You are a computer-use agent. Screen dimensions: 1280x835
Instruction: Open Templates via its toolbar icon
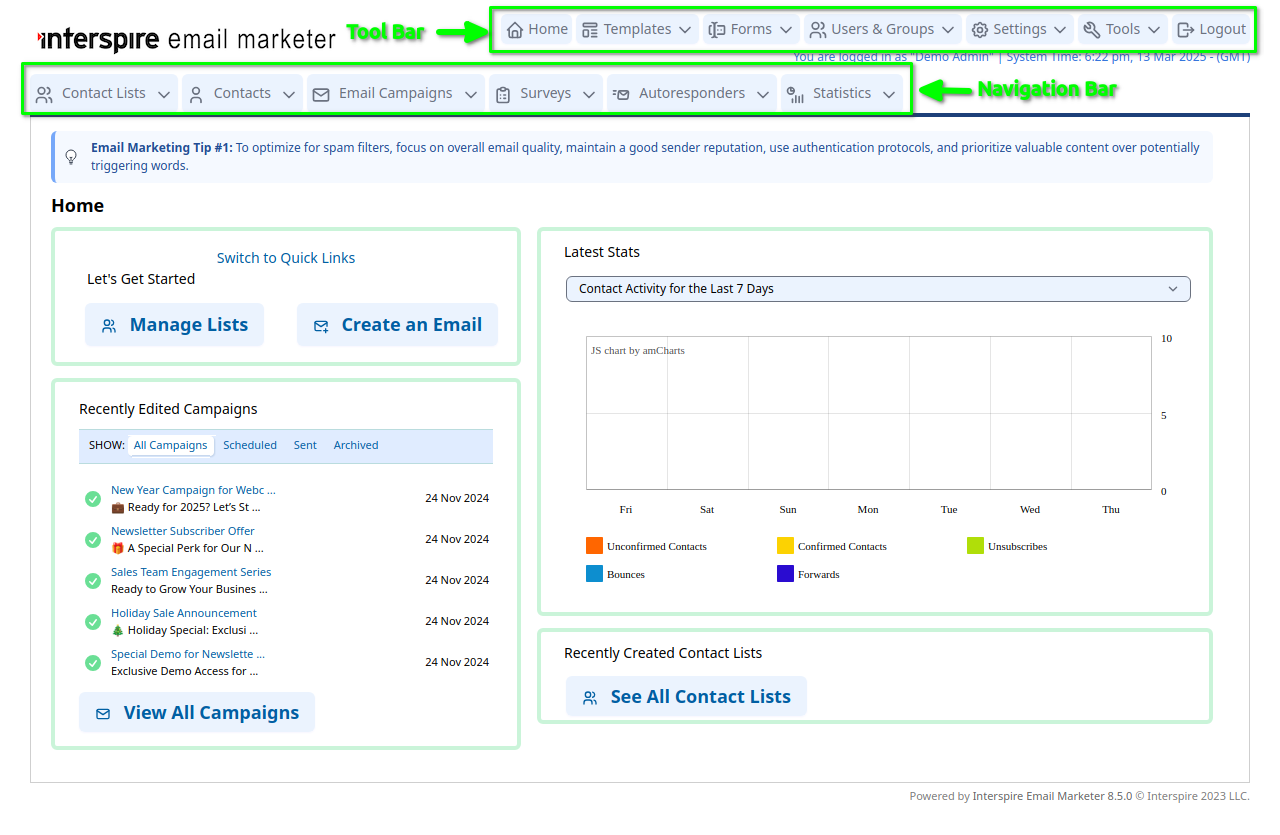(x=589, y=28)
